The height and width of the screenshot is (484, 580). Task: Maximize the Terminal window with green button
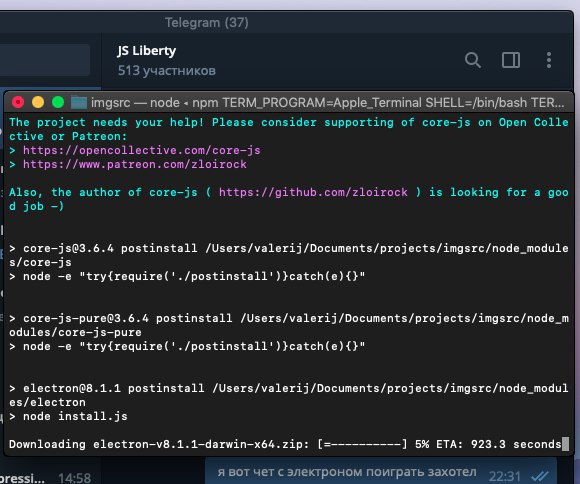pos(58,102)
